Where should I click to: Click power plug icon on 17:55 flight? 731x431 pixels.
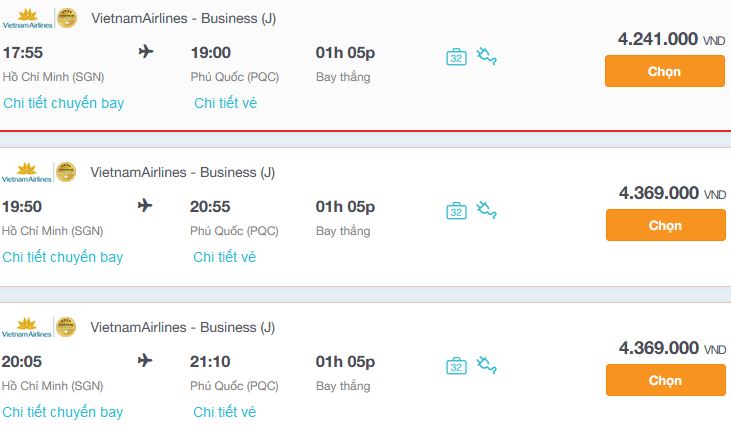tap(487, 56)
